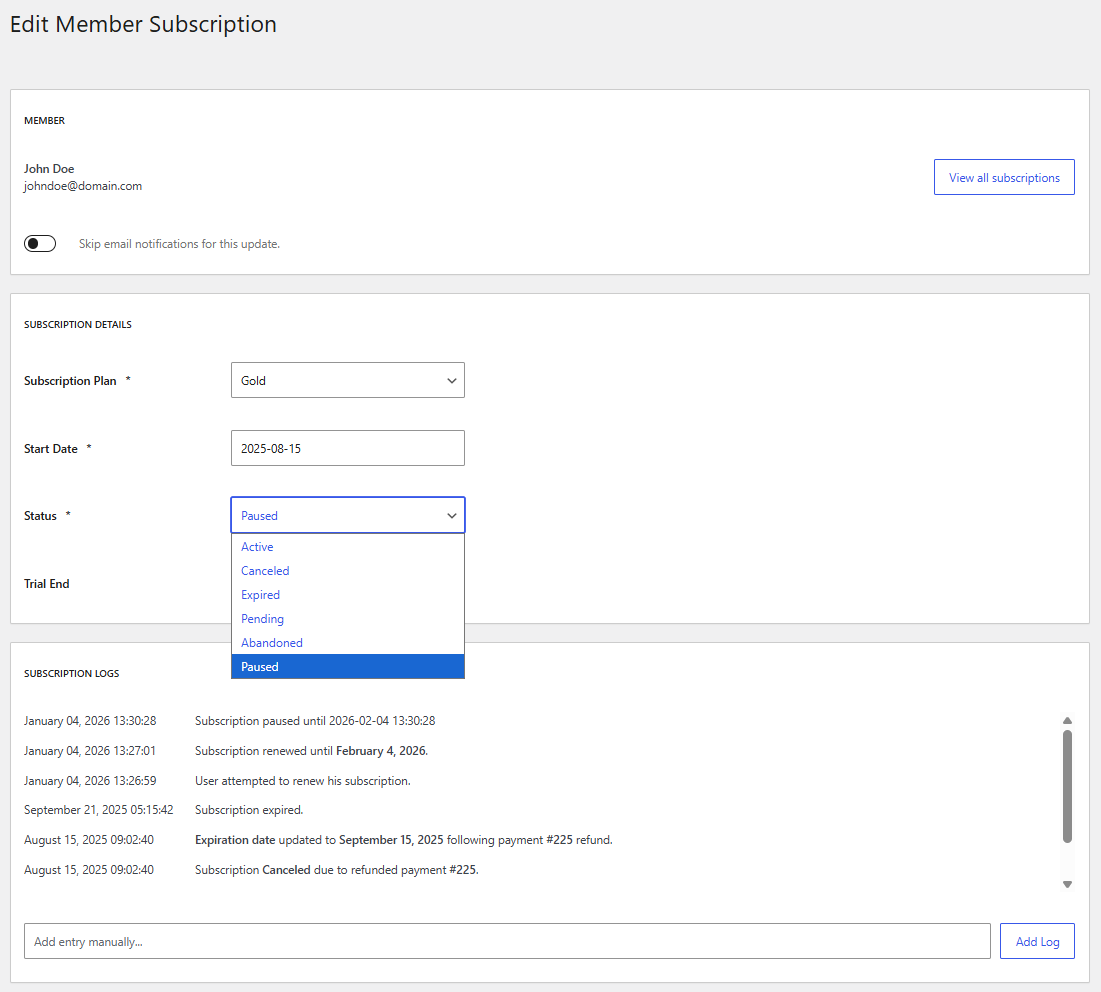Click the scrollbar up arrow in logs
This screenshot has width=1101, height=992.
[1067, 719]
